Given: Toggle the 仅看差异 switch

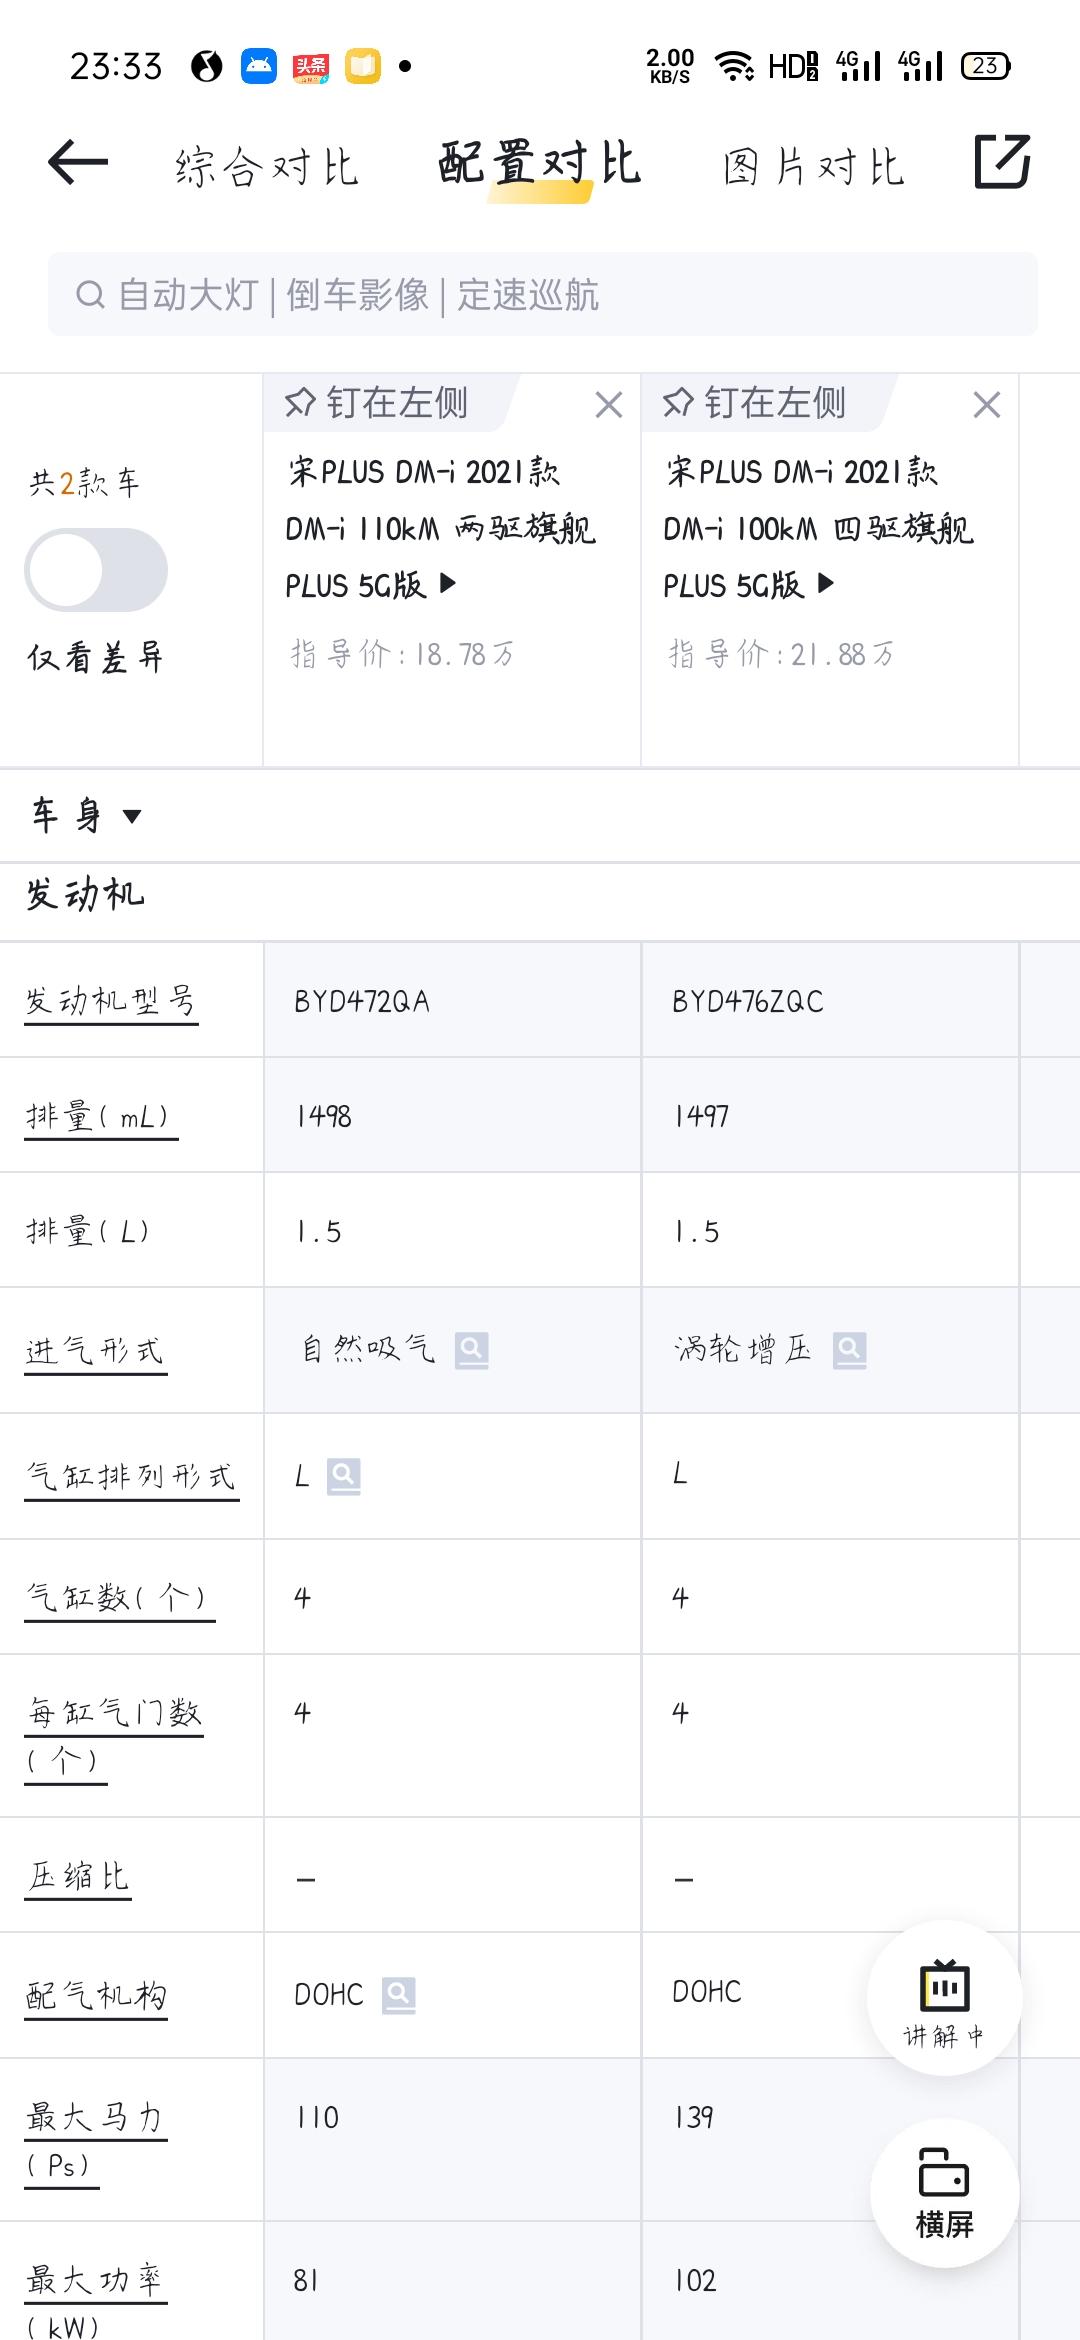Looking at the screenshot, I should click(96, 570).
